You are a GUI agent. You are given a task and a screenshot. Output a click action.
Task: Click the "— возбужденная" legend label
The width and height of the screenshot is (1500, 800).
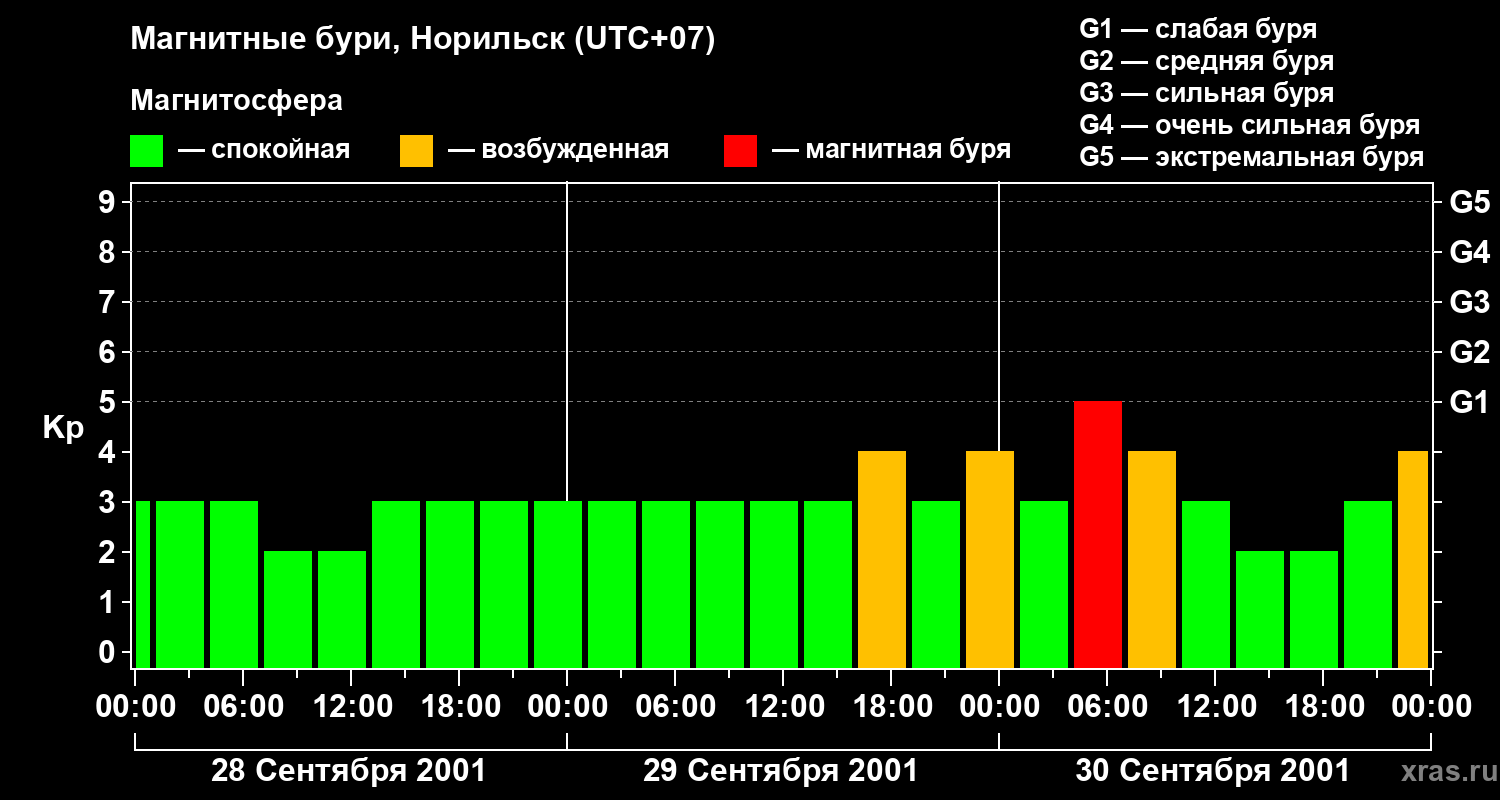tap(558, 150)
